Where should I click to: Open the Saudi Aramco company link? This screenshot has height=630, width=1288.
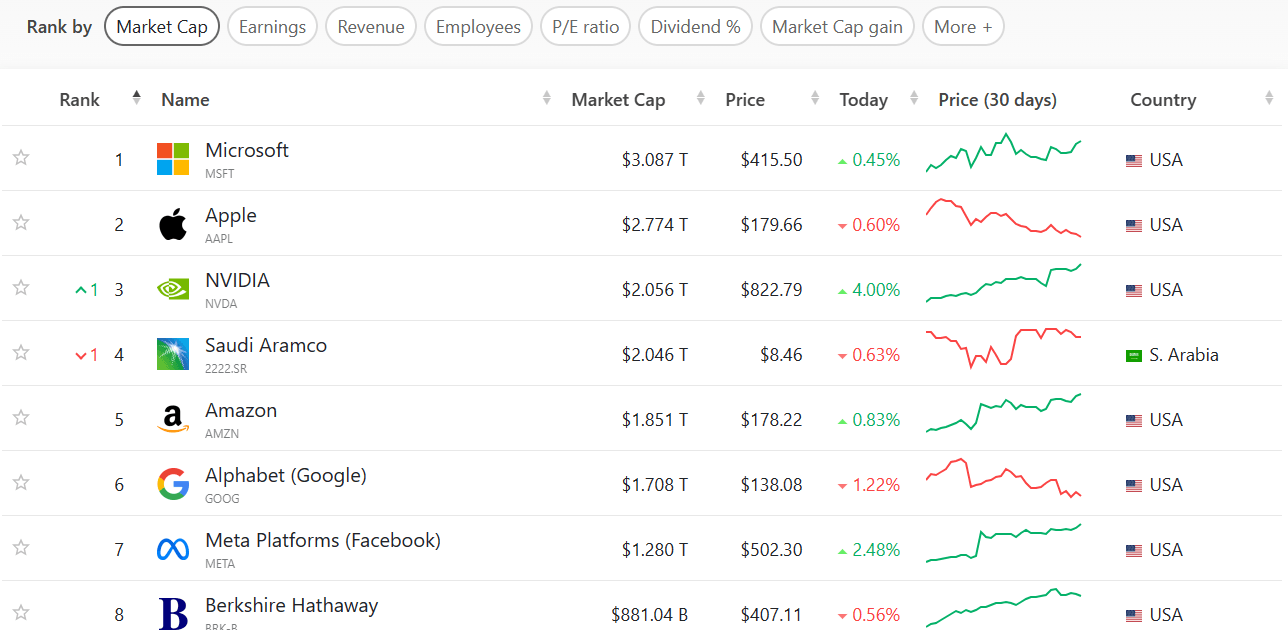click(266, 345)
